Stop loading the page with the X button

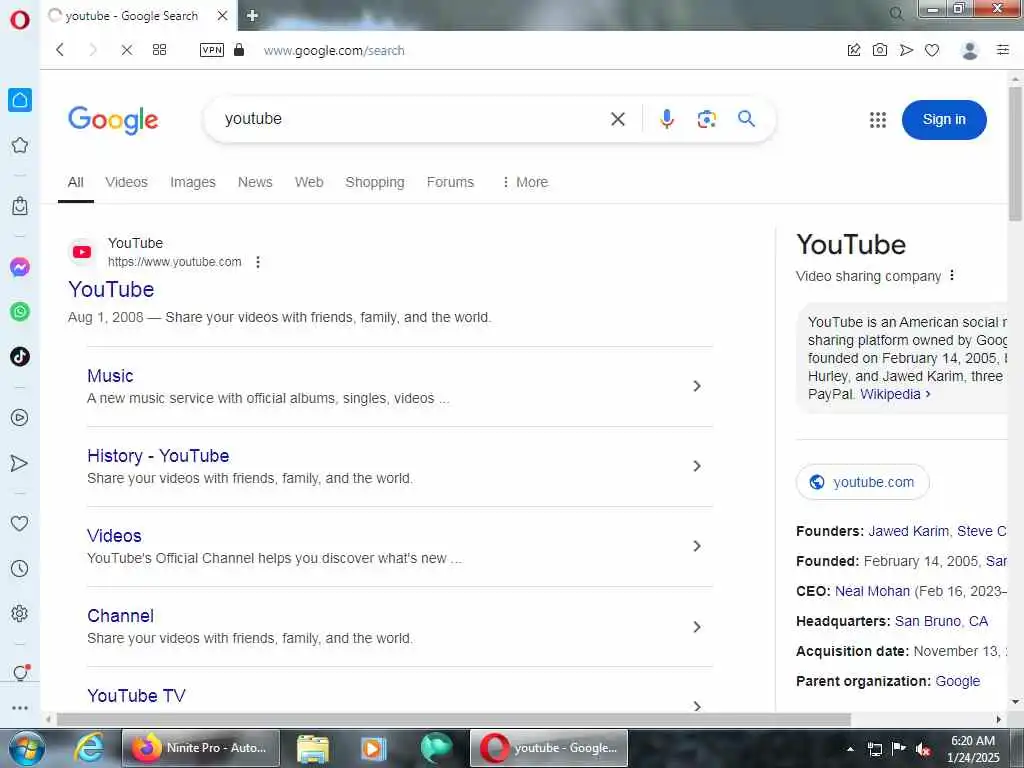click(127, 50)
